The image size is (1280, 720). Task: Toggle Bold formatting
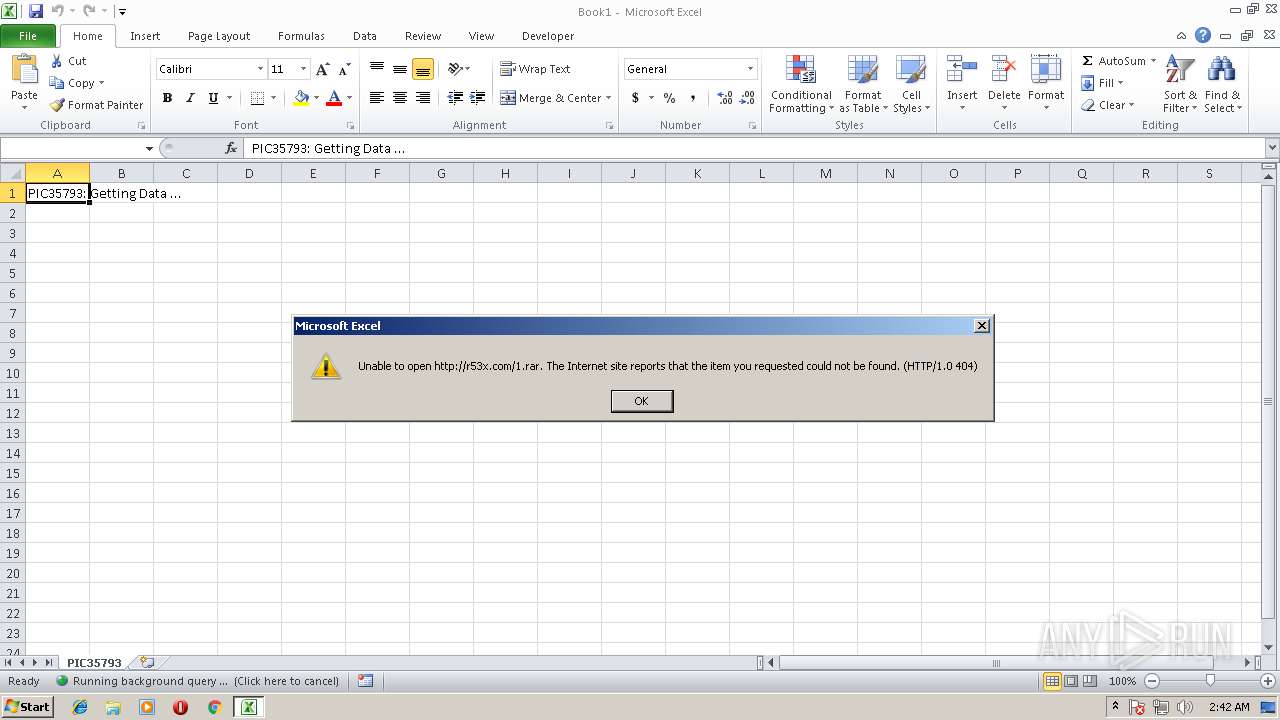click(x=167, y=98)
